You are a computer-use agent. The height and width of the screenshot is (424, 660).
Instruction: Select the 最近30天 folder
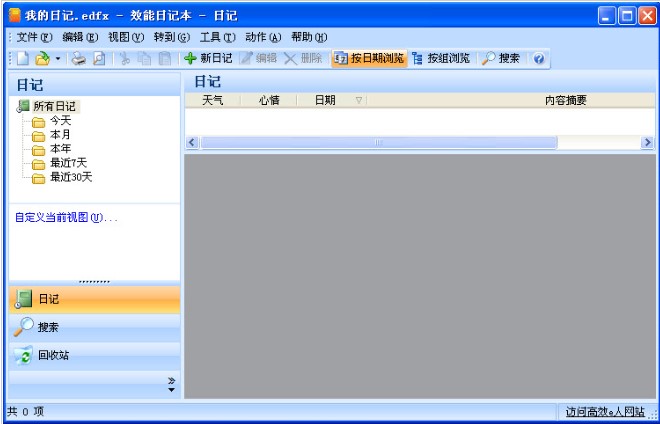tap(71, 177)
